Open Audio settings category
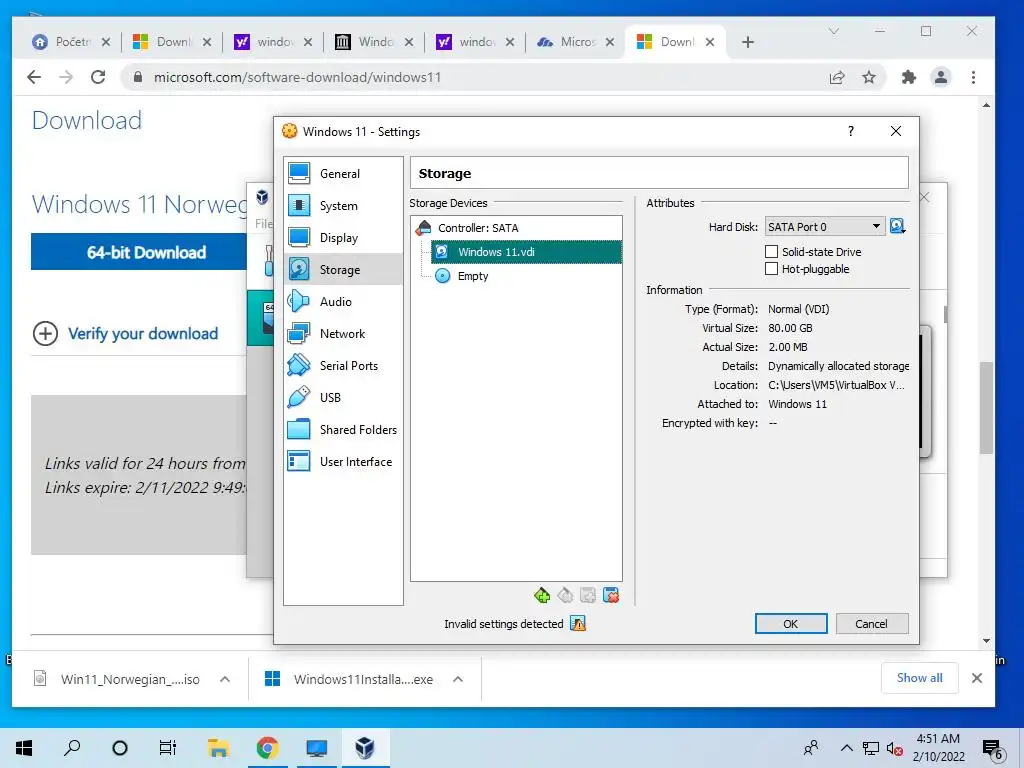The image size is (1024, 768). coord(344,301)
